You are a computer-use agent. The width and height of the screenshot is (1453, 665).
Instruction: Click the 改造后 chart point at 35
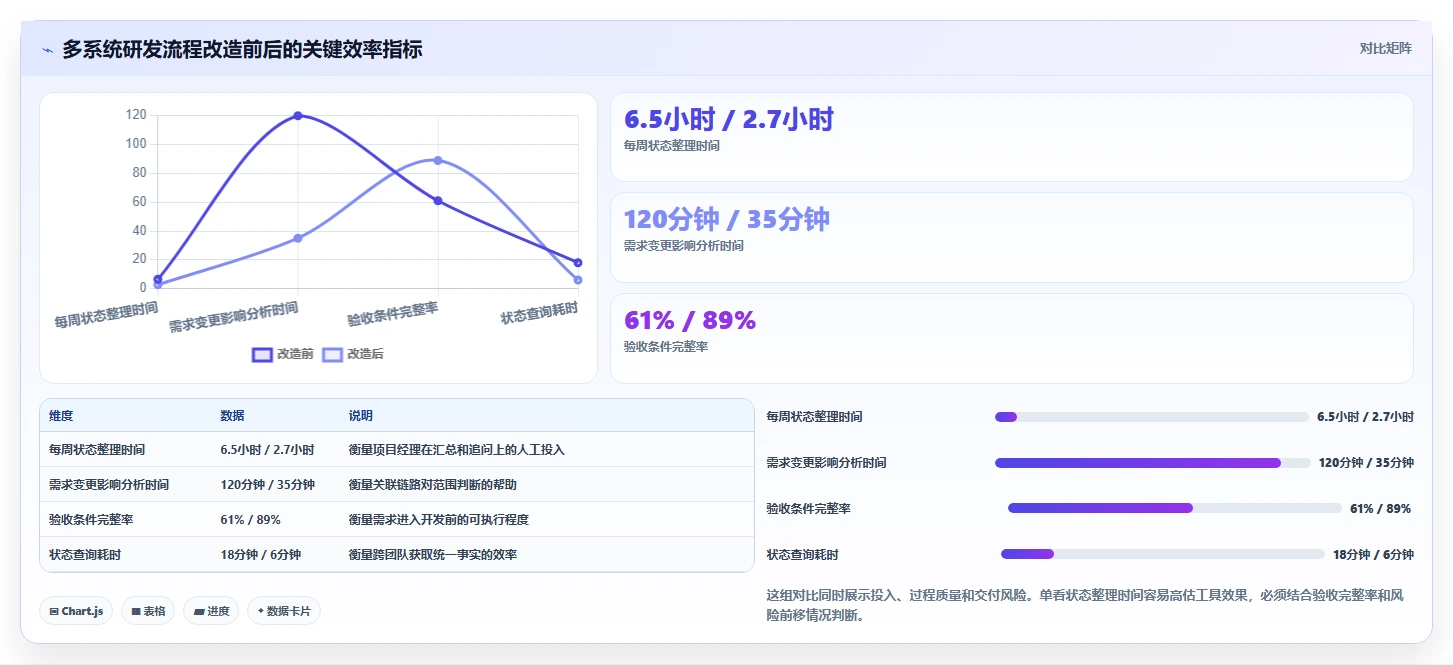pos(298,238)
